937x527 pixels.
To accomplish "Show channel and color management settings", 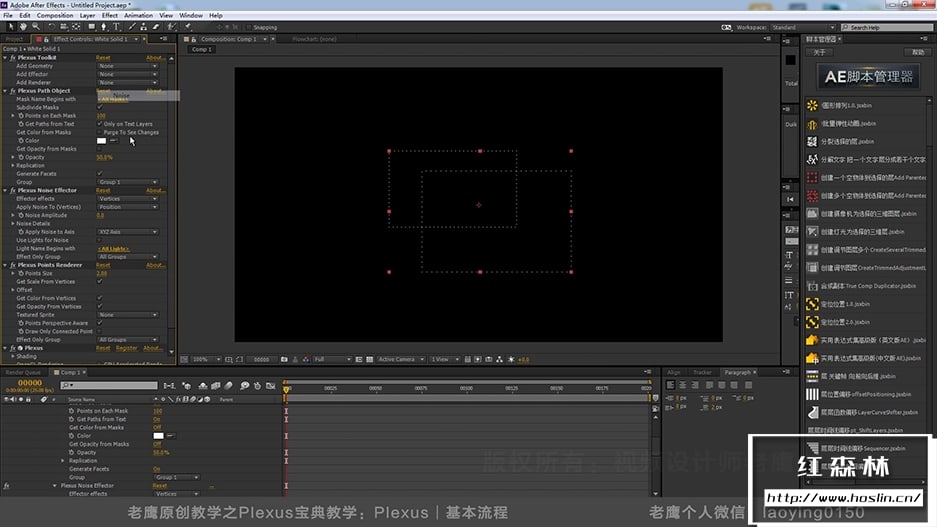I will (x=306, y=360).
